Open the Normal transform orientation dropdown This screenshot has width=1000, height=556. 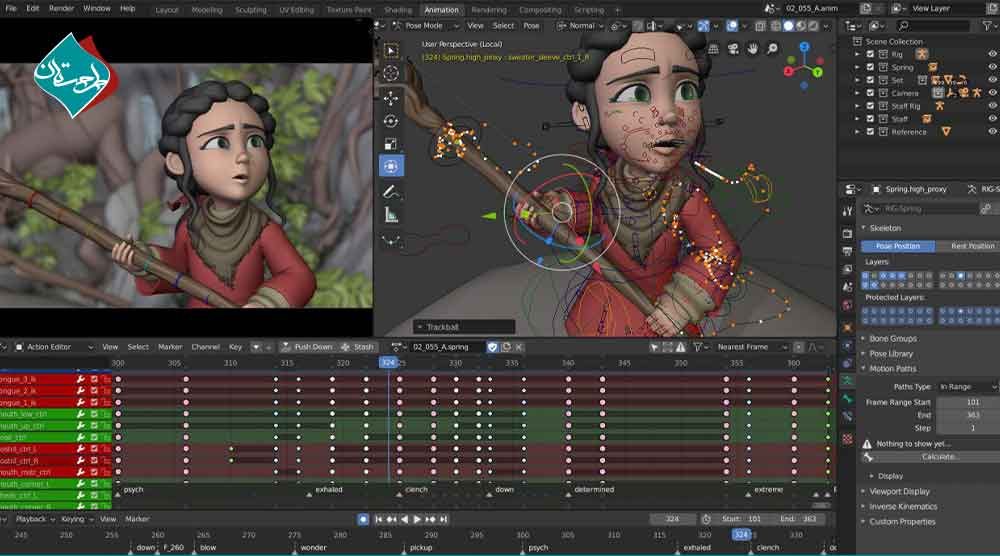tap(582, 26)
